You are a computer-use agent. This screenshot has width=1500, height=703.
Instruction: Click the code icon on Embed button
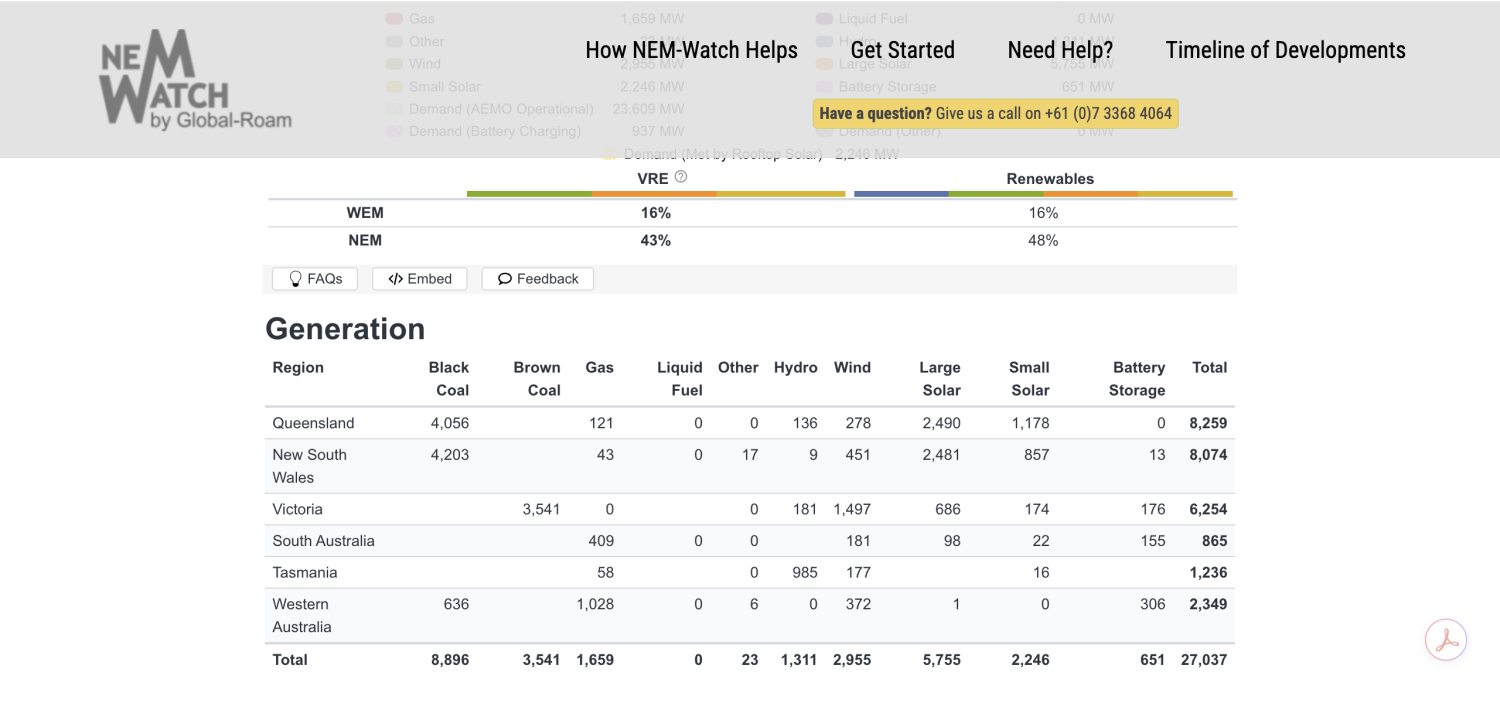point(396,279)
